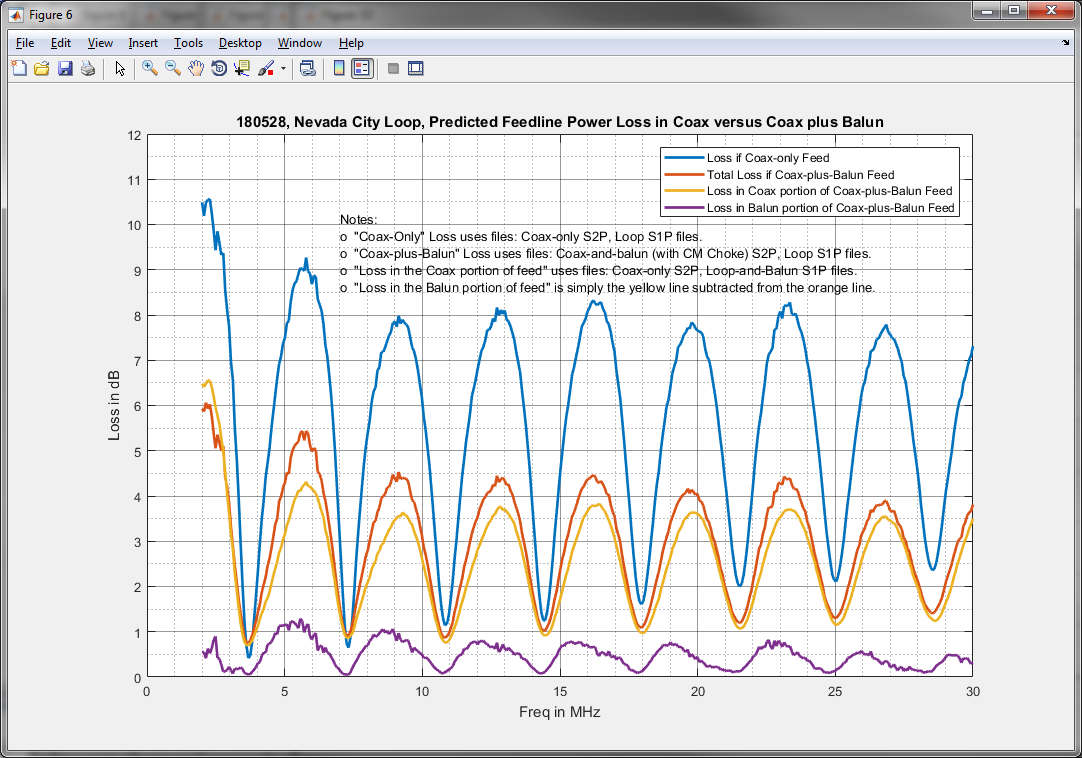The width and height of the screenshot is (1082, 758).
Task: Click the orange line sample in the legend
Action: pyautogui.click(x=685, y=175)
